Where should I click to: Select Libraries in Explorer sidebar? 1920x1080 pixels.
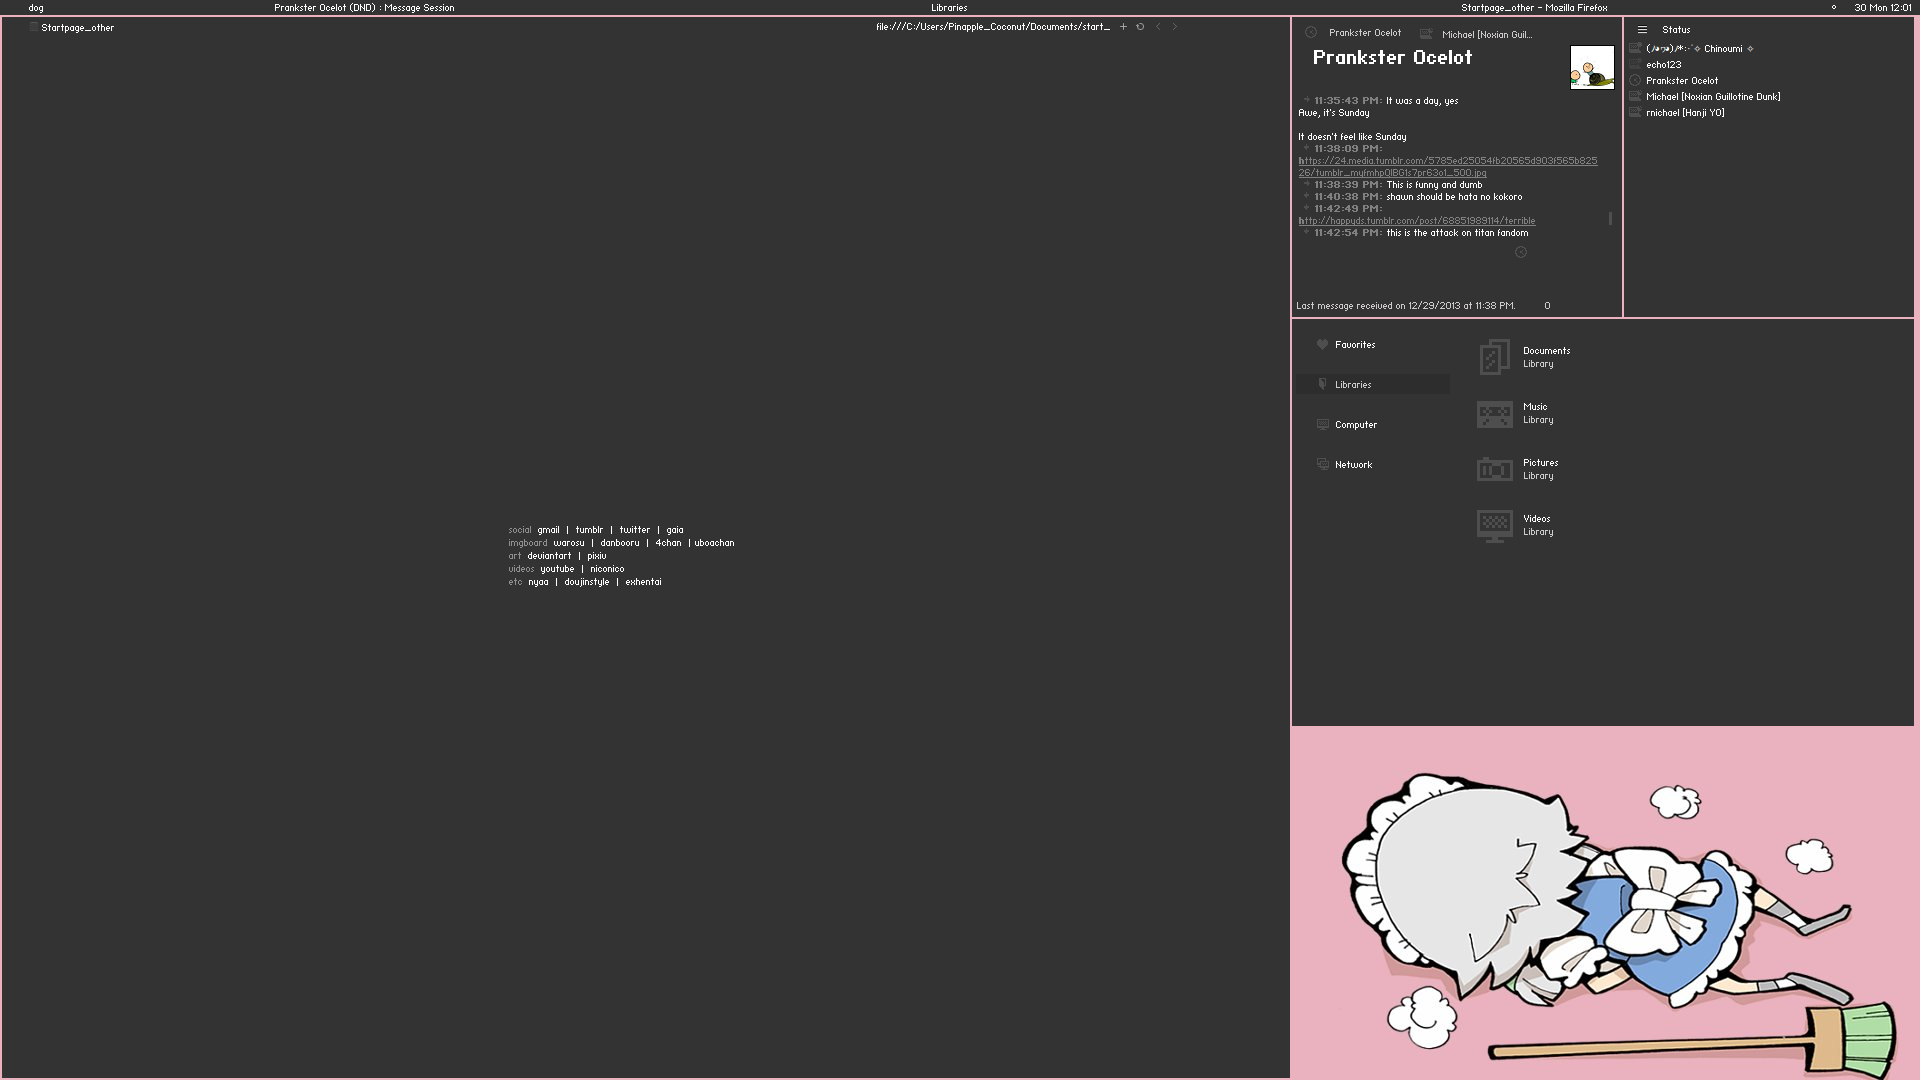(1374, 385)
